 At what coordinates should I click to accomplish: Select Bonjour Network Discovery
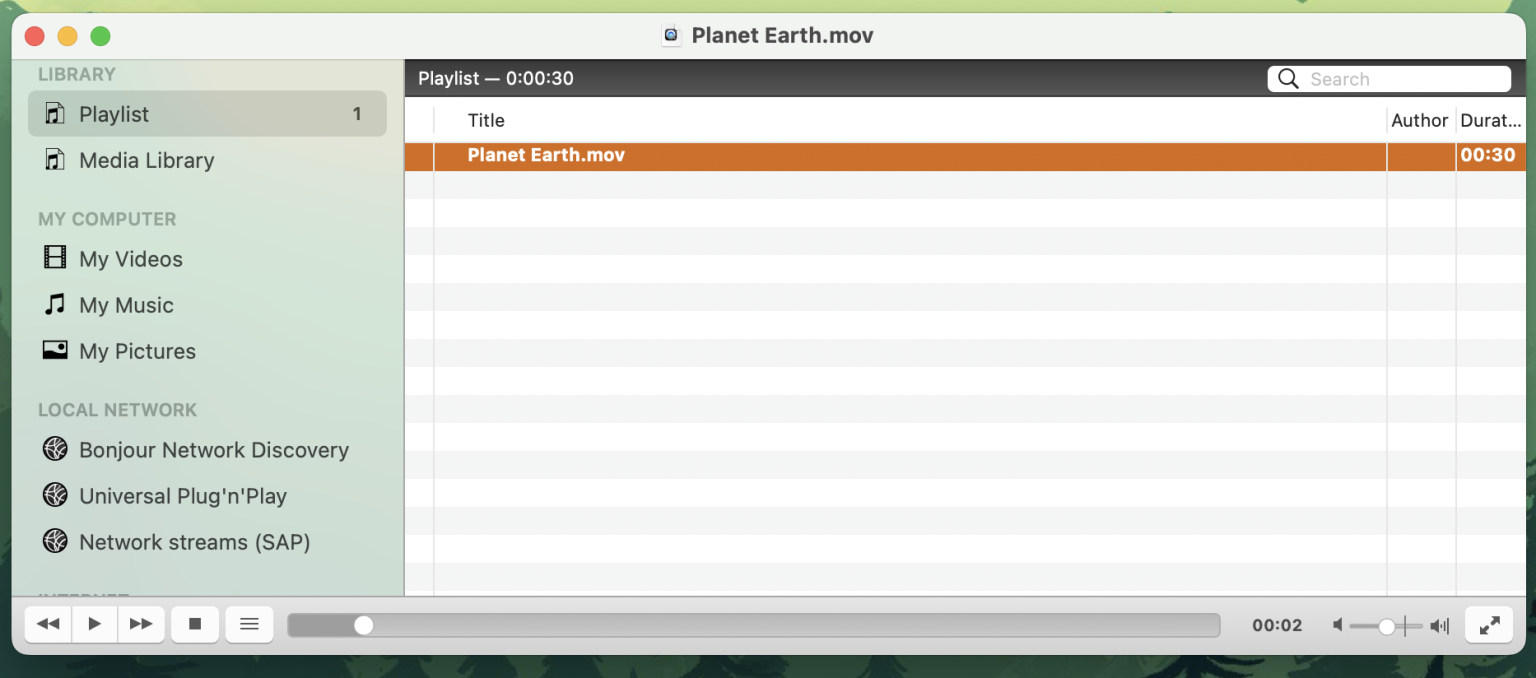(213, 450)
